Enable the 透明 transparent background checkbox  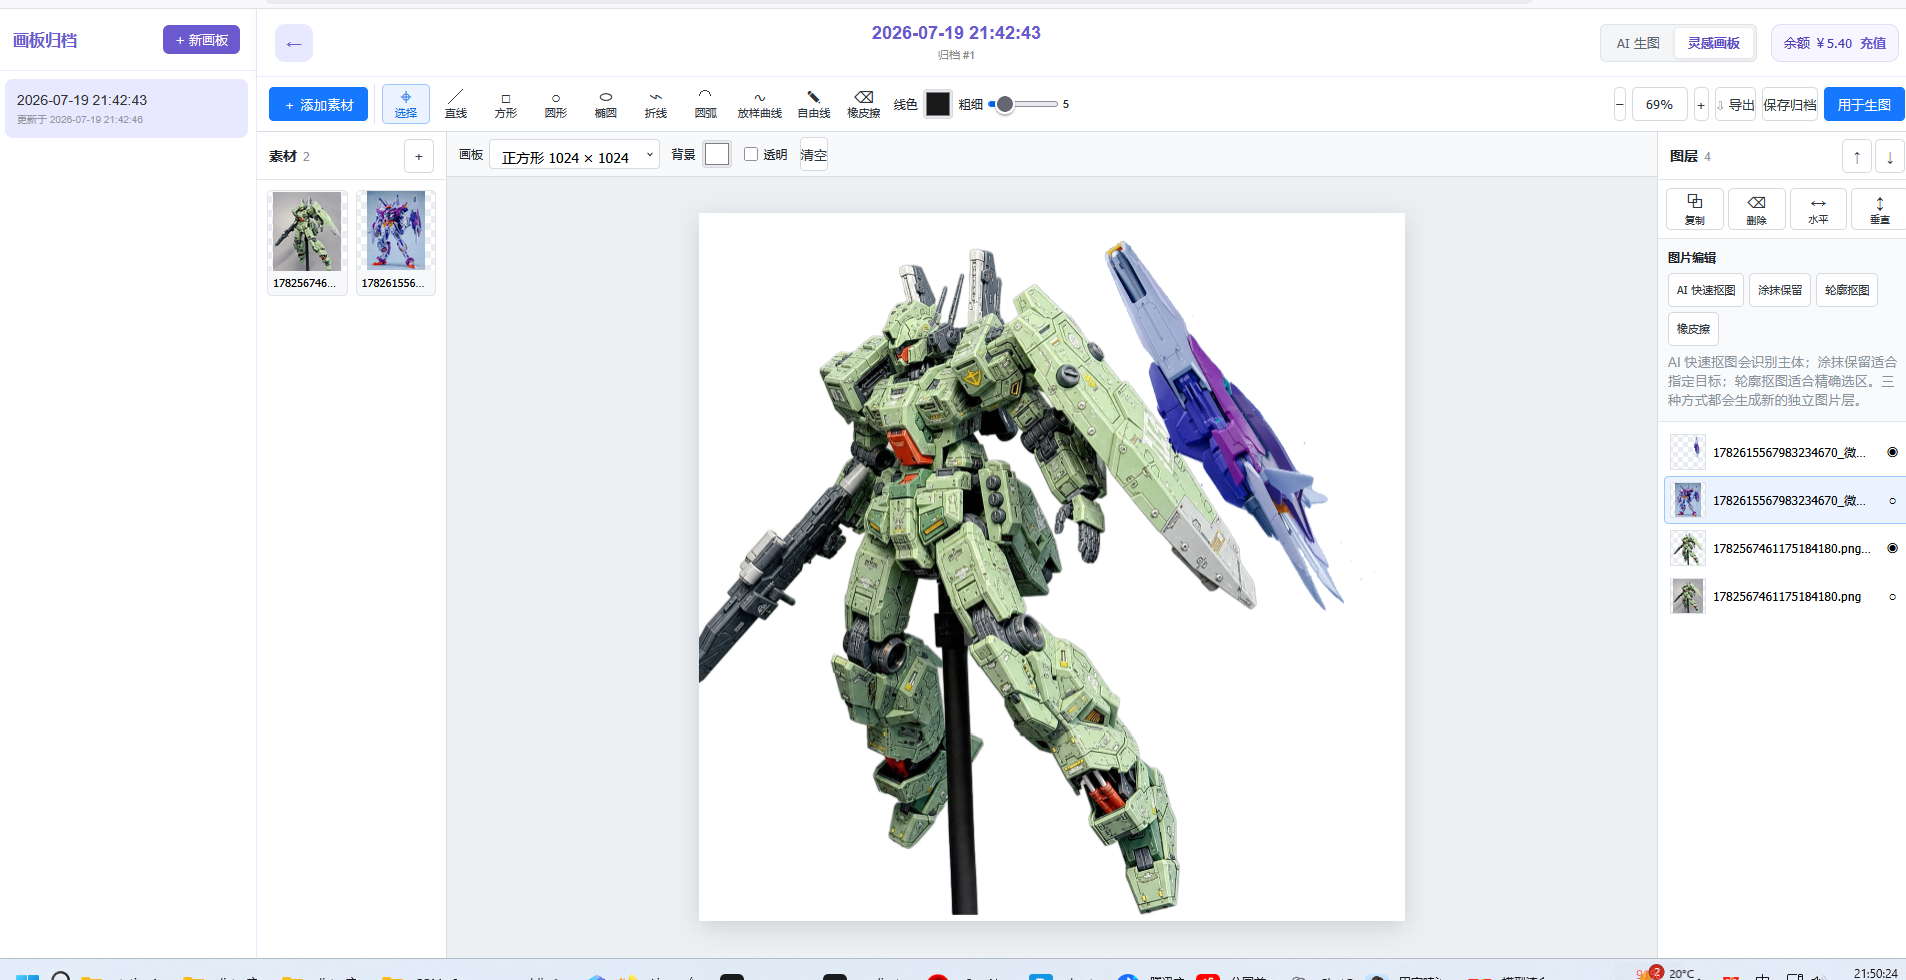751,154
